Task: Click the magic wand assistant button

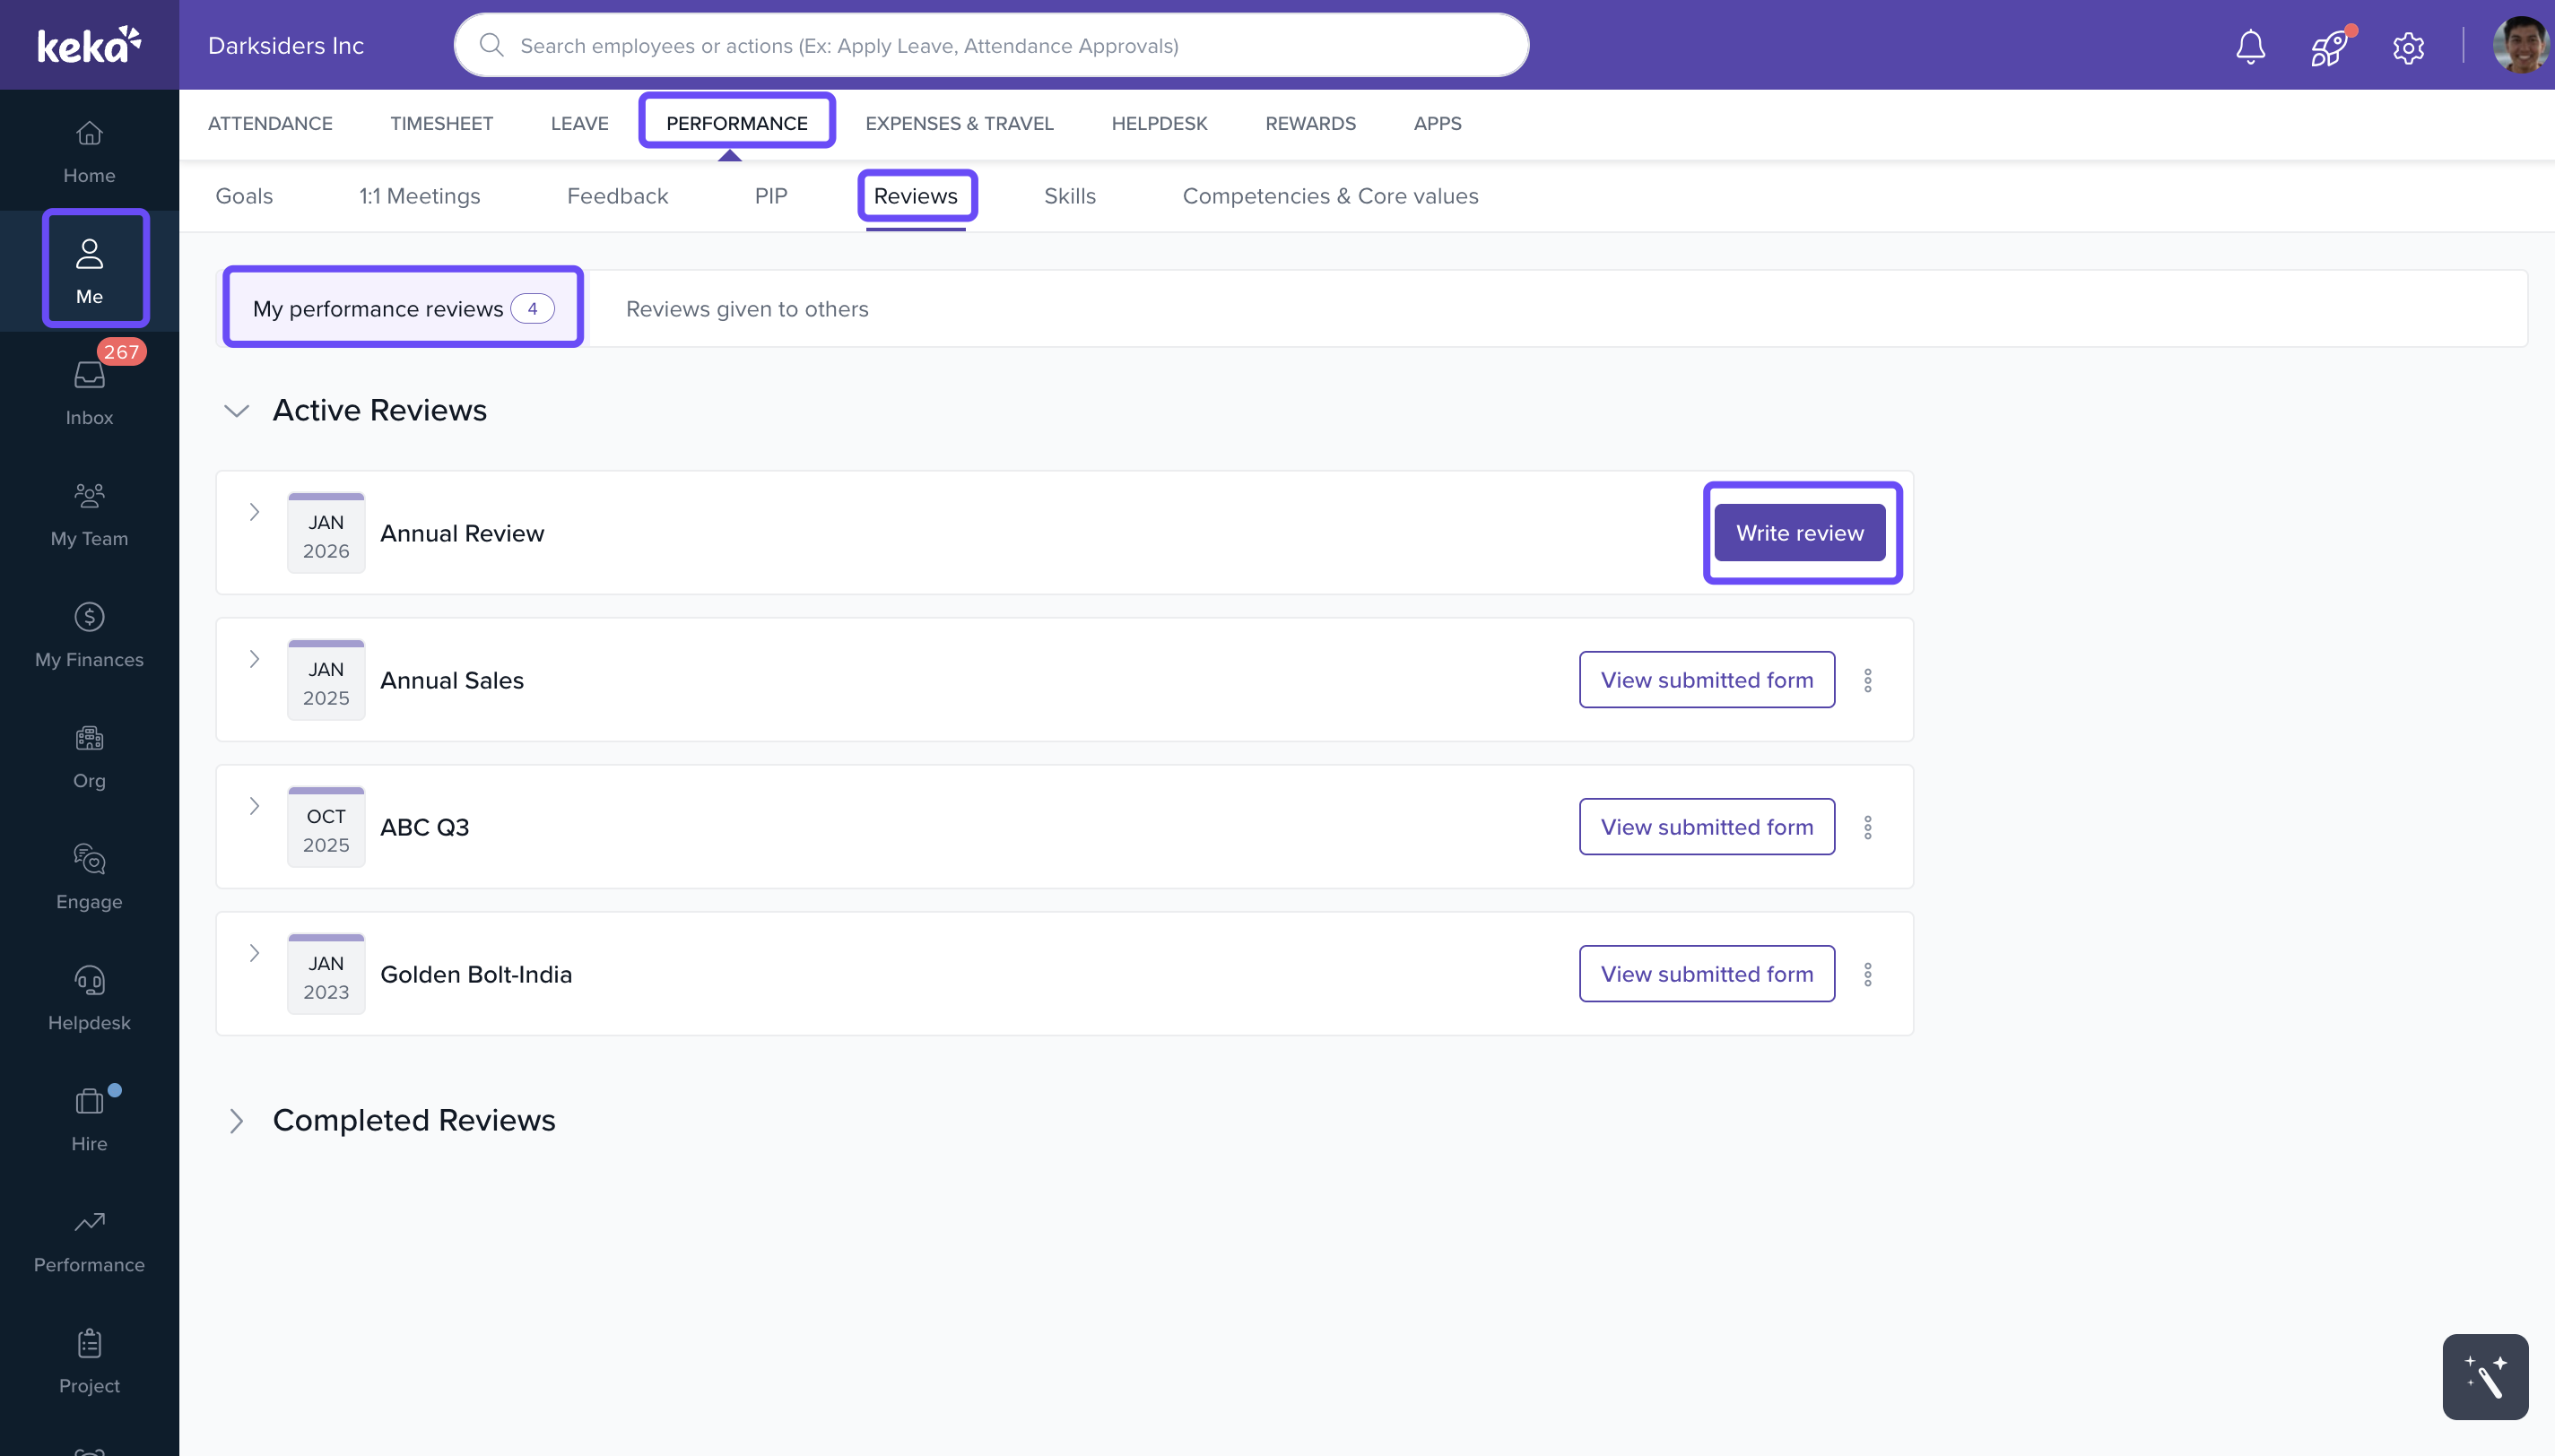Action: (2484, 1376)
